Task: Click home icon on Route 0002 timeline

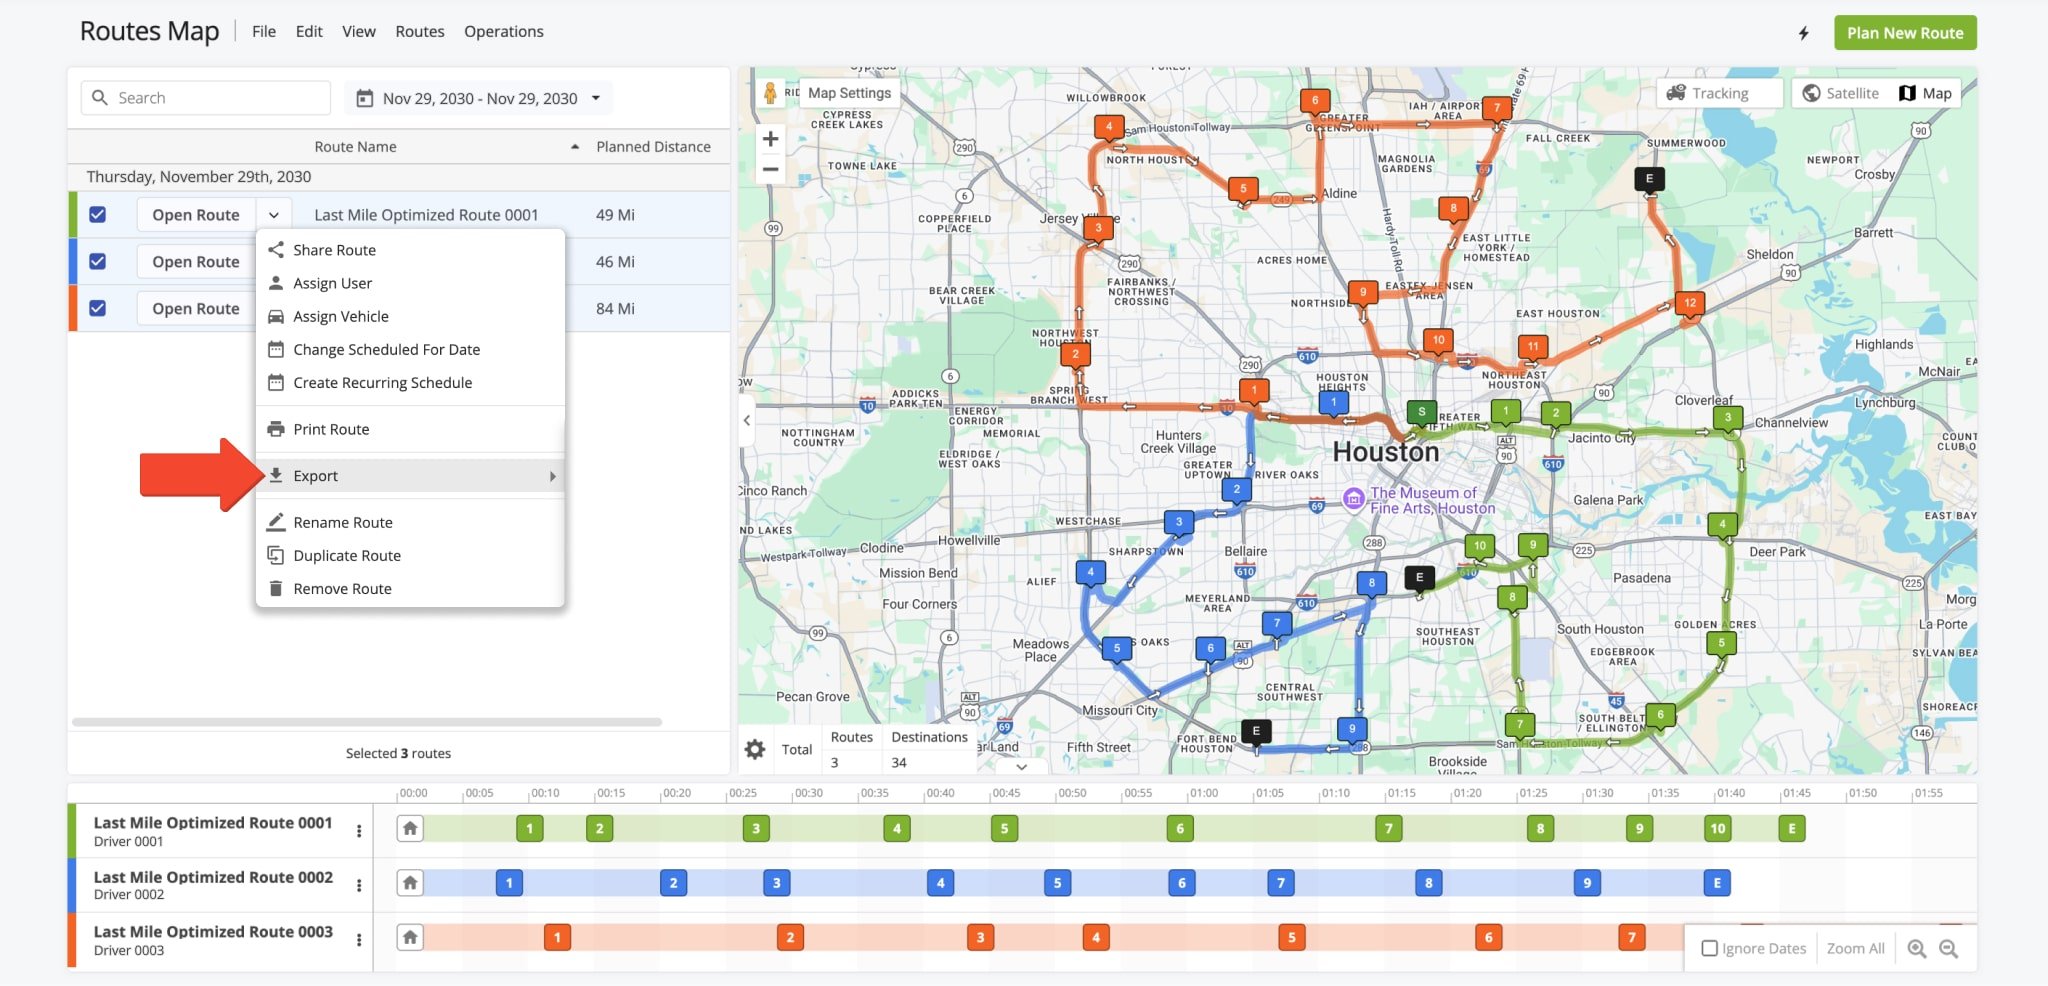Action: [x=410, y=882]
